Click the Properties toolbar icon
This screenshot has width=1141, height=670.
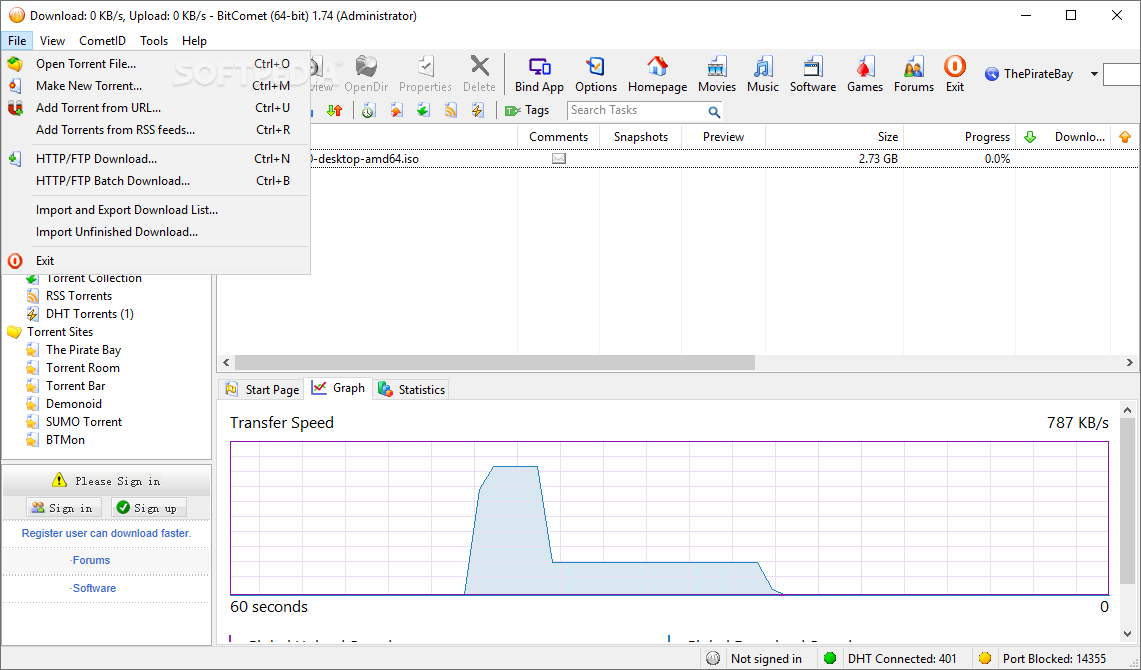426,74
